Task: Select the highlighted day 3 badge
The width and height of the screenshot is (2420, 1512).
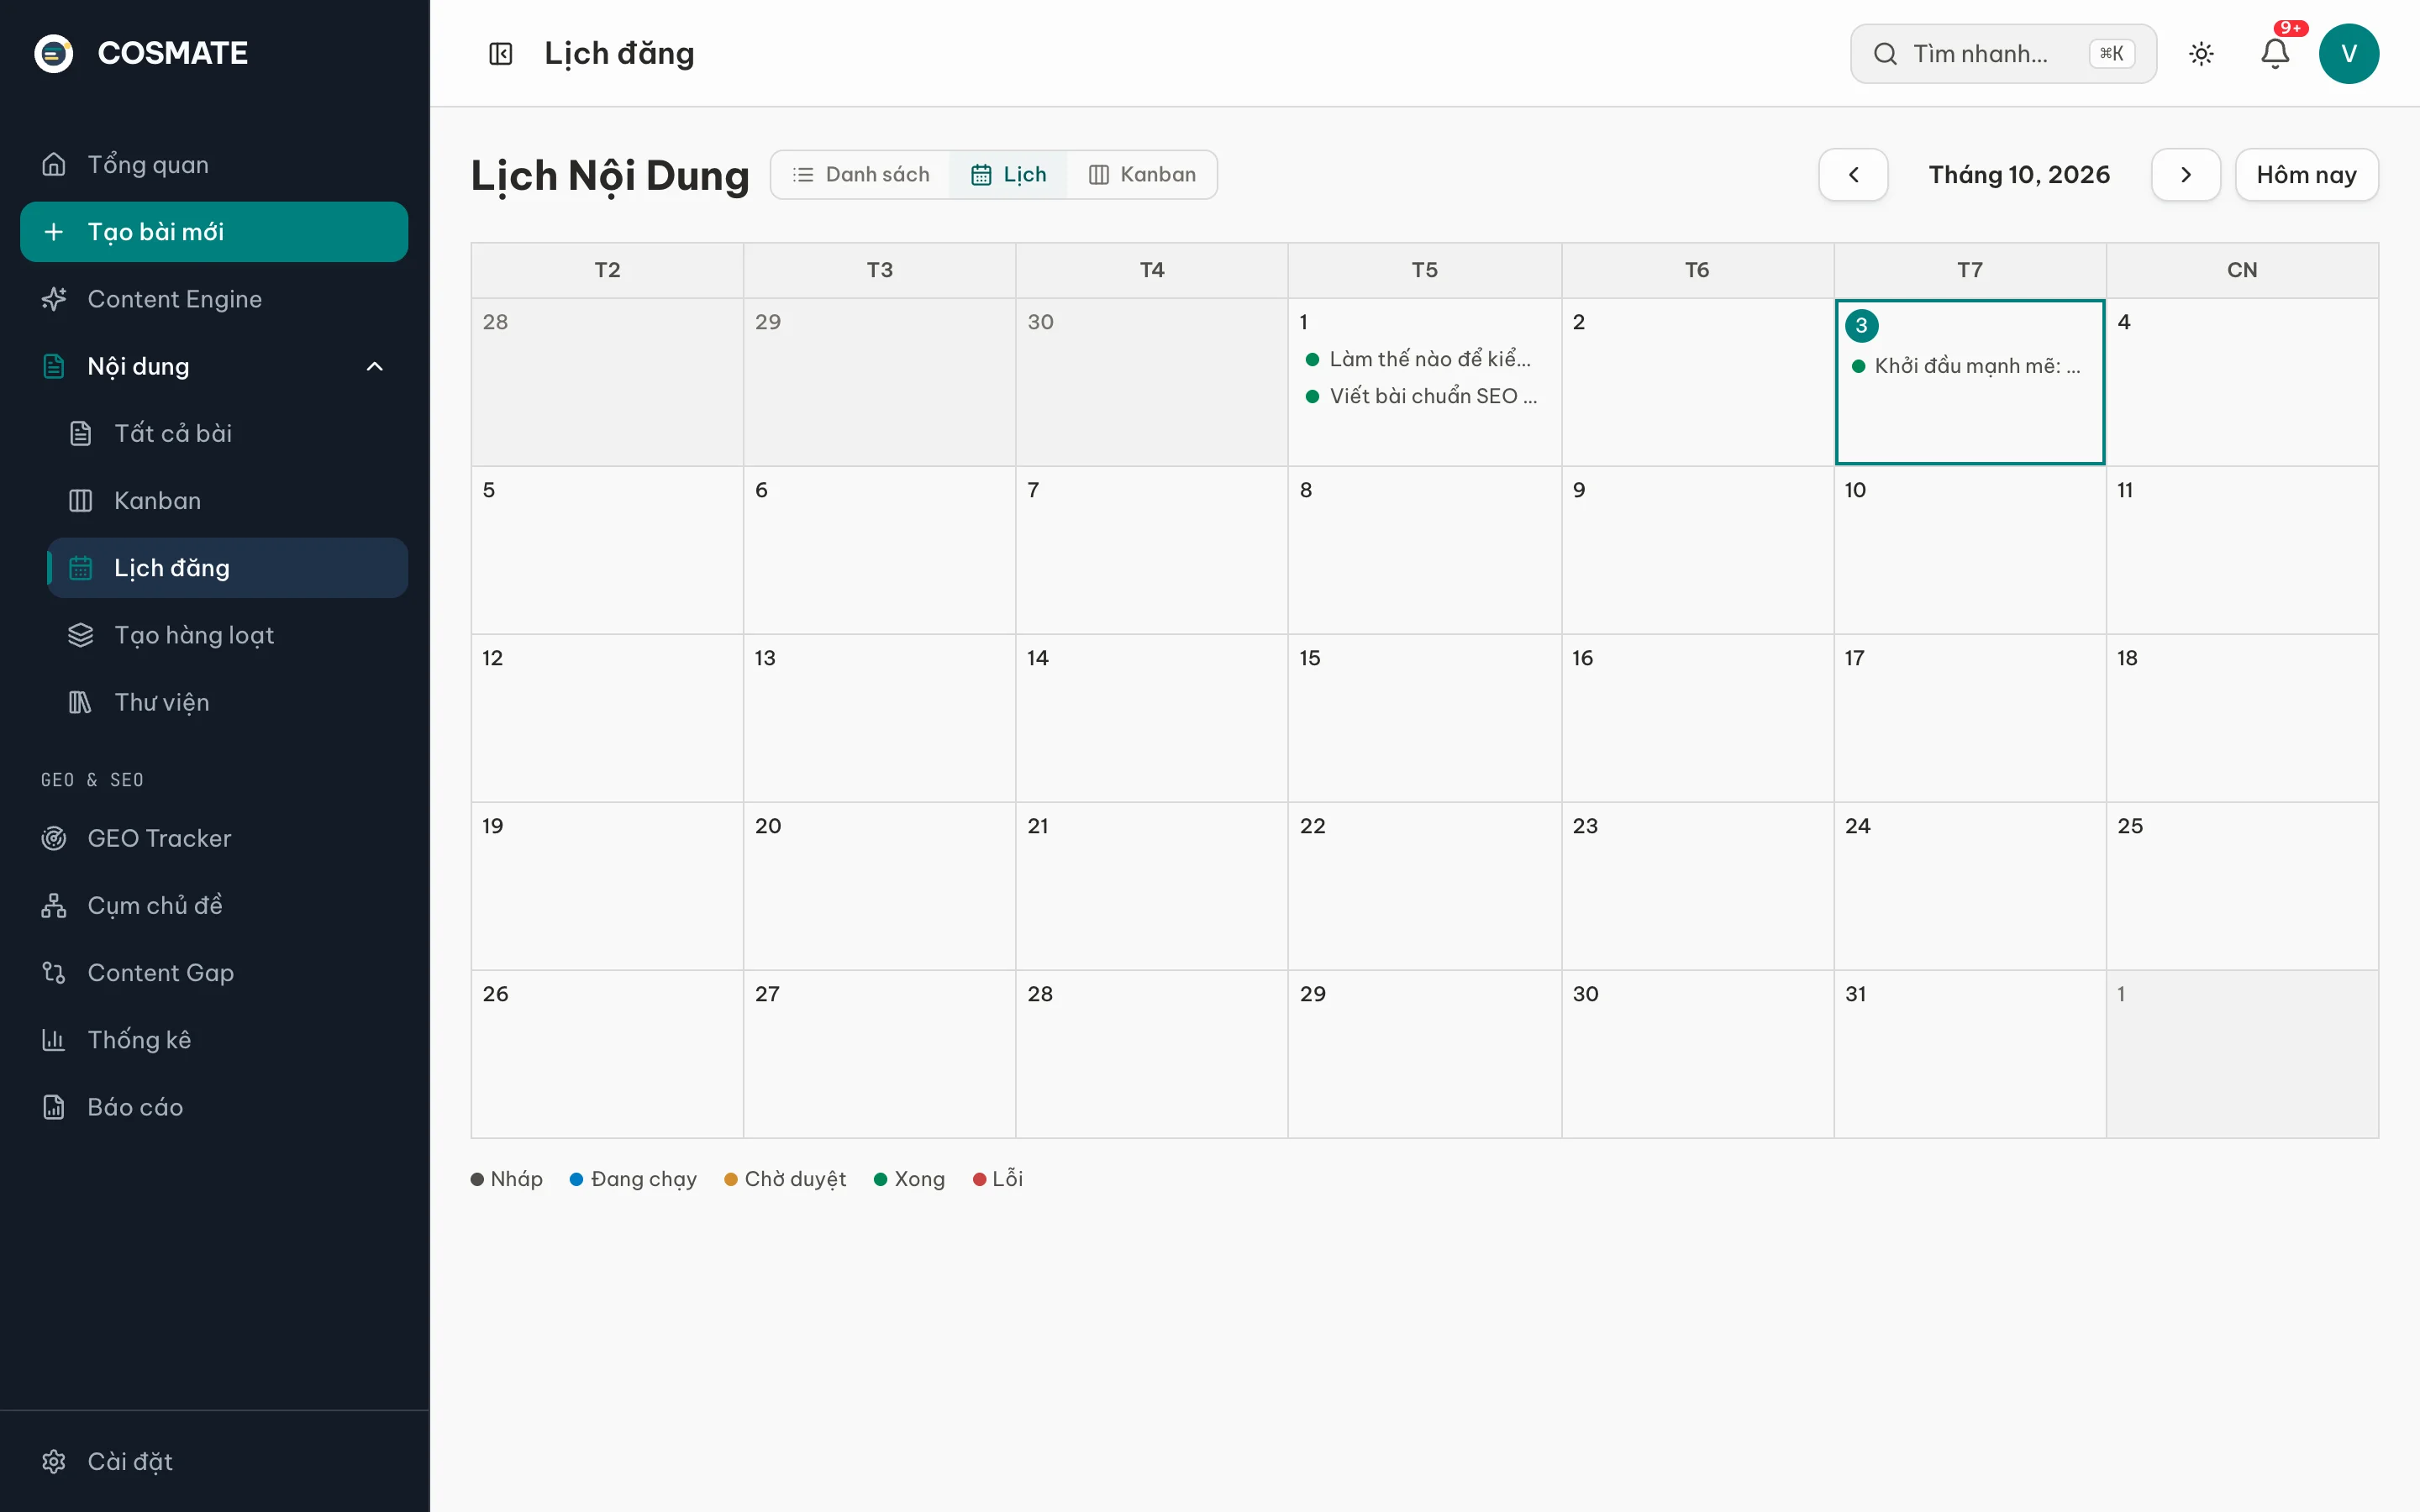Action: click(1861, 325)
